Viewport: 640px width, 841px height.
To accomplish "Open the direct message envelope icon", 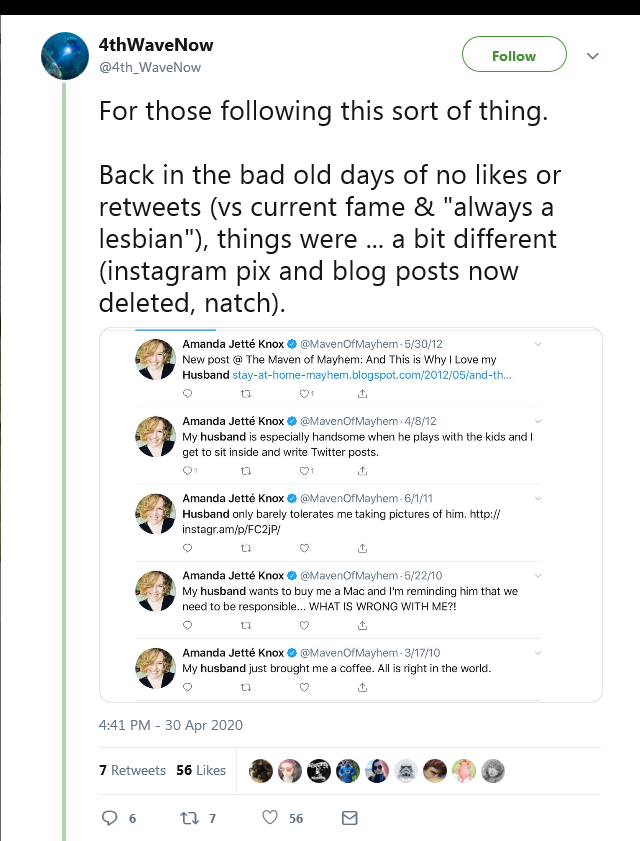I will (350, 818).
